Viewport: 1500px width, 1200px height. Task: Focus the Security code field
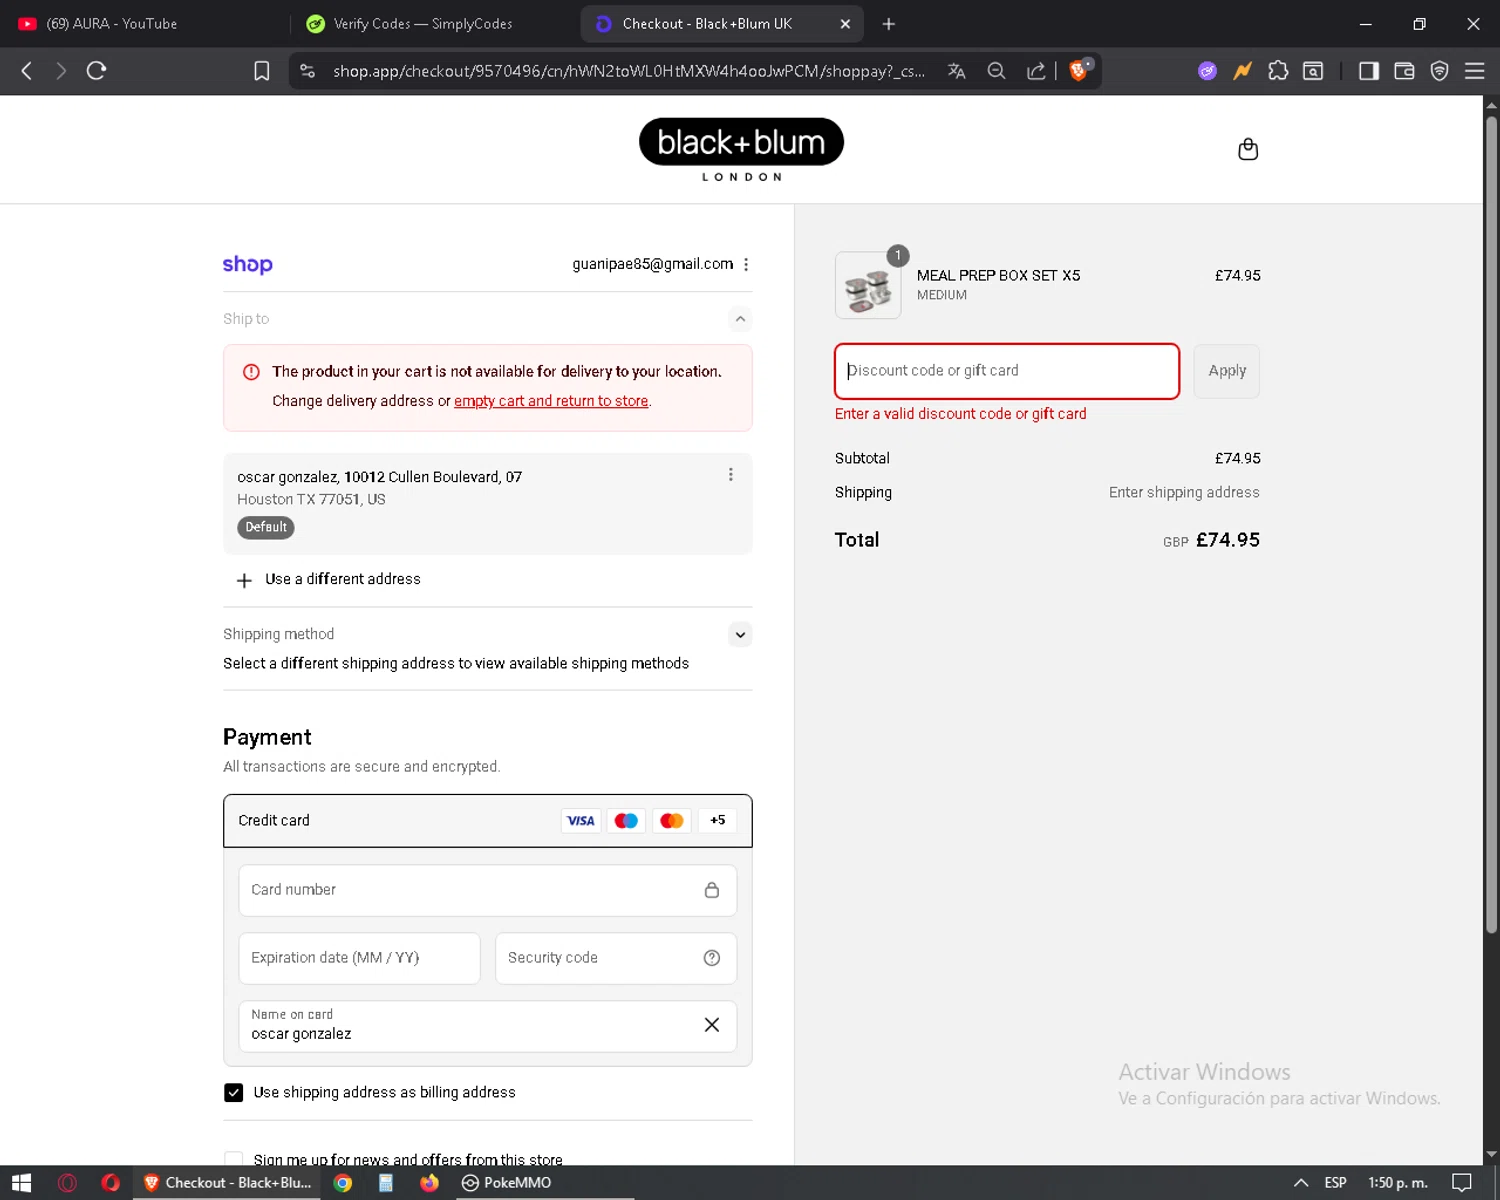[616, 958]
